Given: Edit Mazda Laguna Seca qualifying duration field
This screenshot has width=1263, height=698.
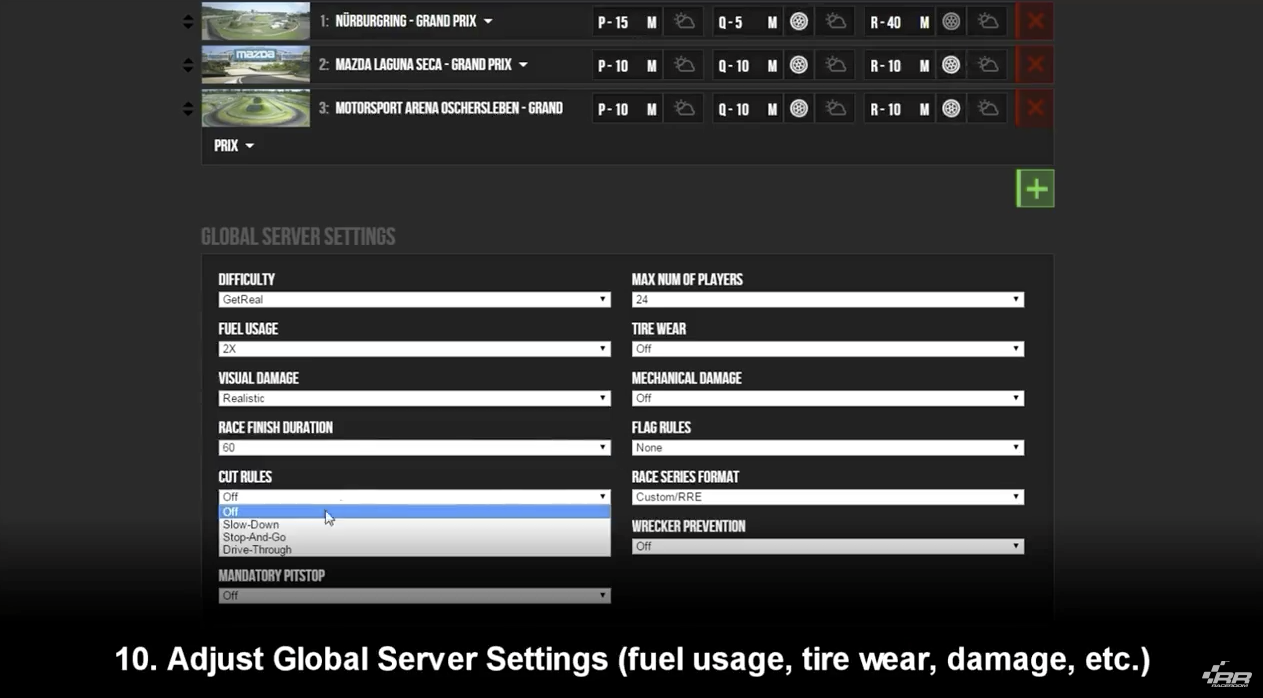Looking at the screenshot, I should [747, 66].
